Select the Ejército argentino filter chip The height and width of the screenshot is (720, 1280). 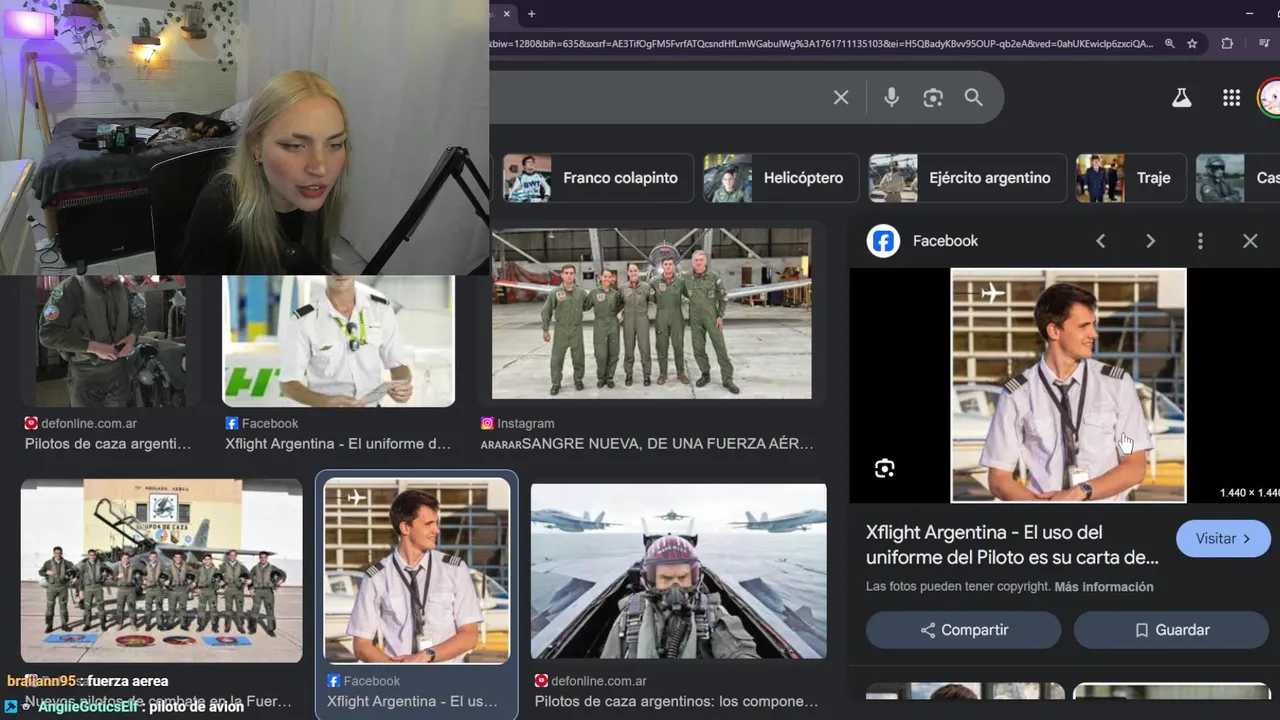pos(967,178)
